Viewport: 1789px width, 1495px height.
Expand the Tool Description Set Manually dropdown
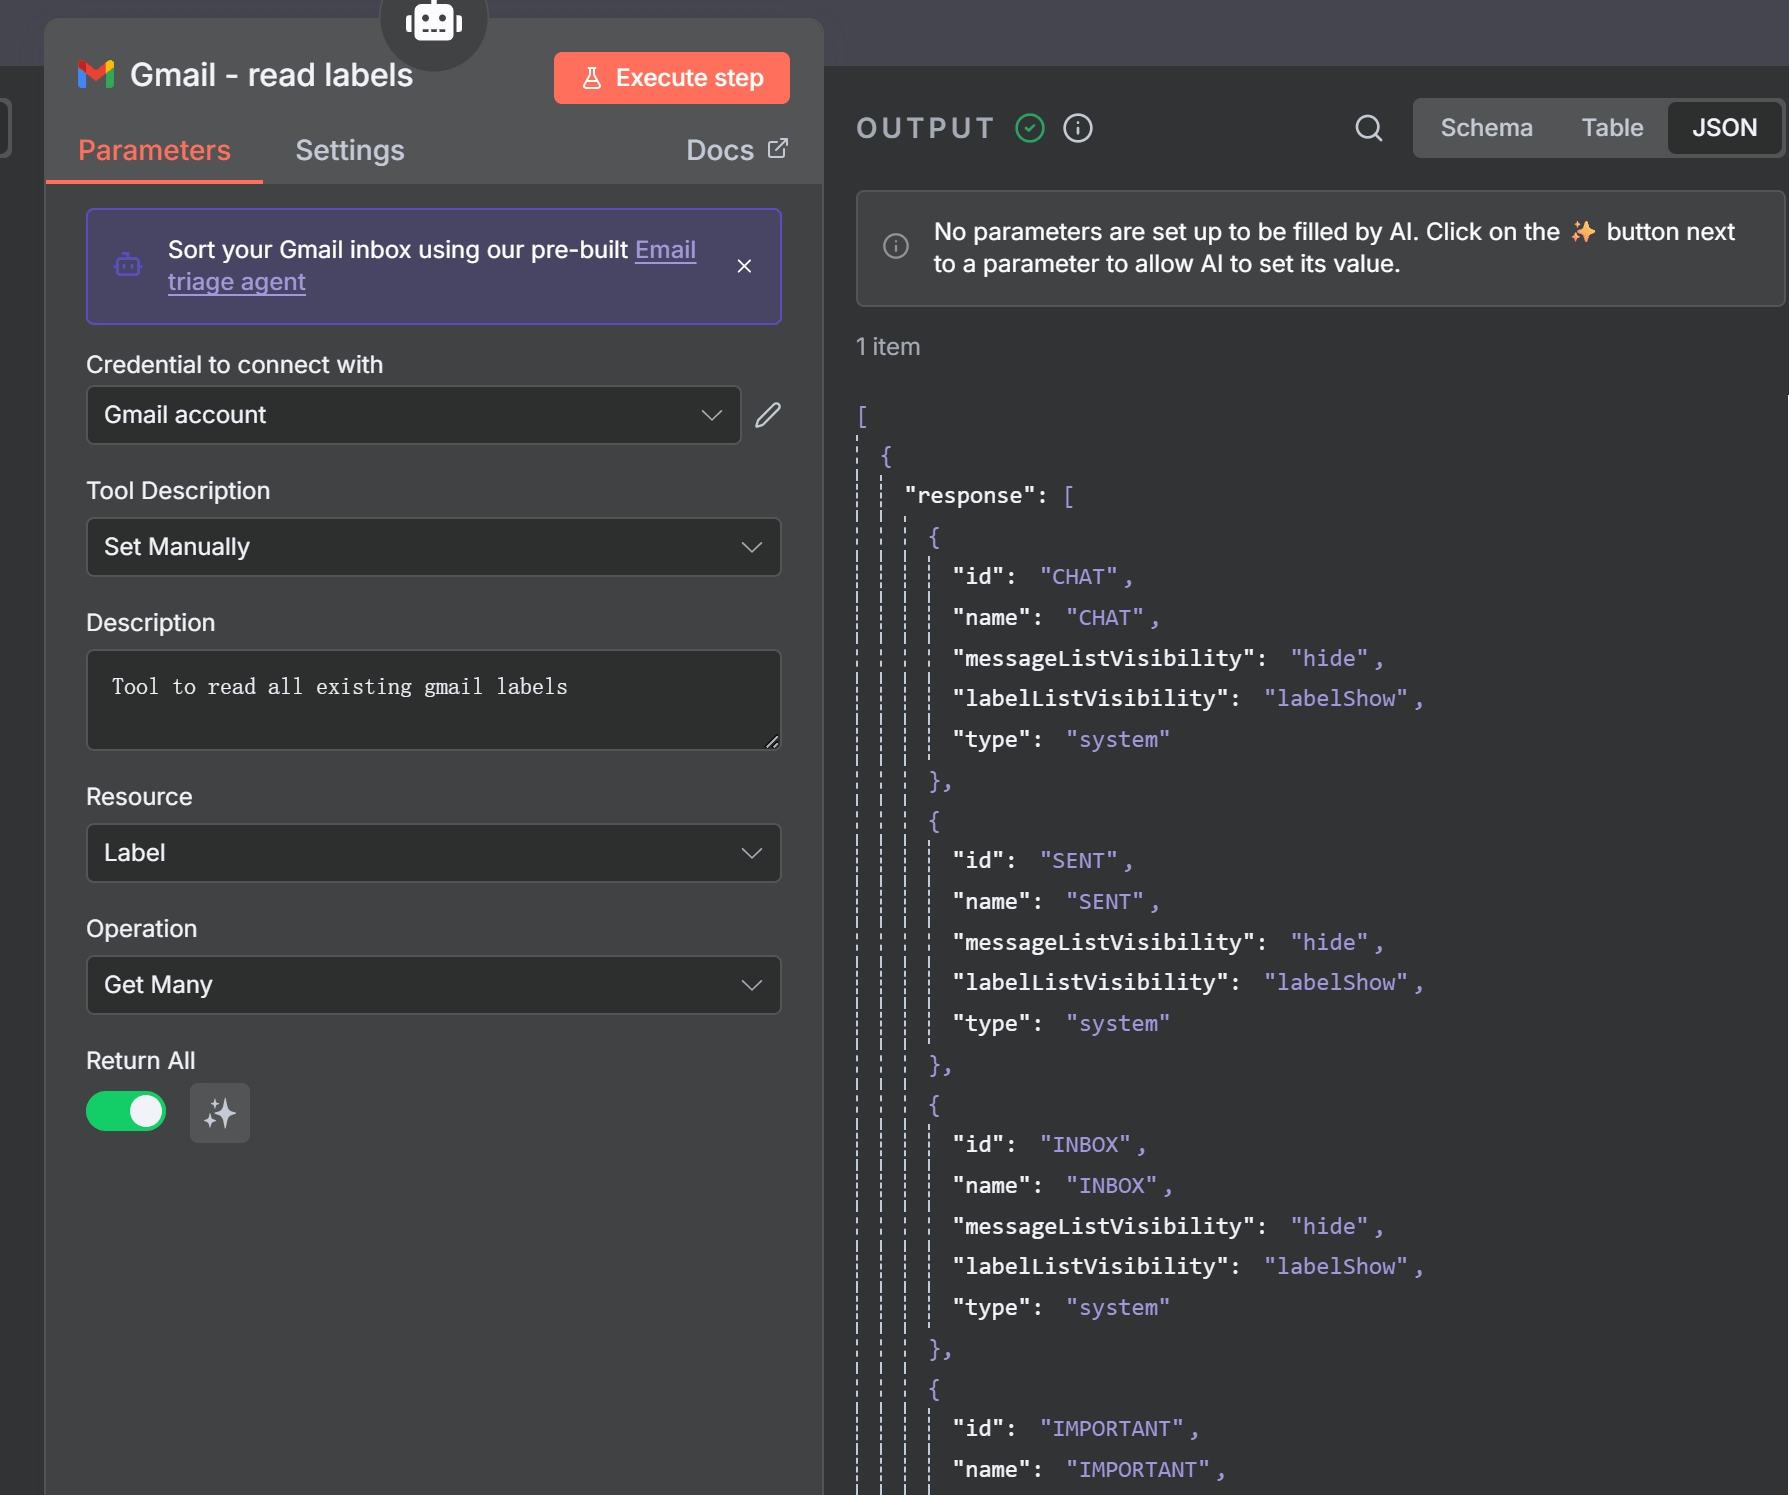pos(433,547)
